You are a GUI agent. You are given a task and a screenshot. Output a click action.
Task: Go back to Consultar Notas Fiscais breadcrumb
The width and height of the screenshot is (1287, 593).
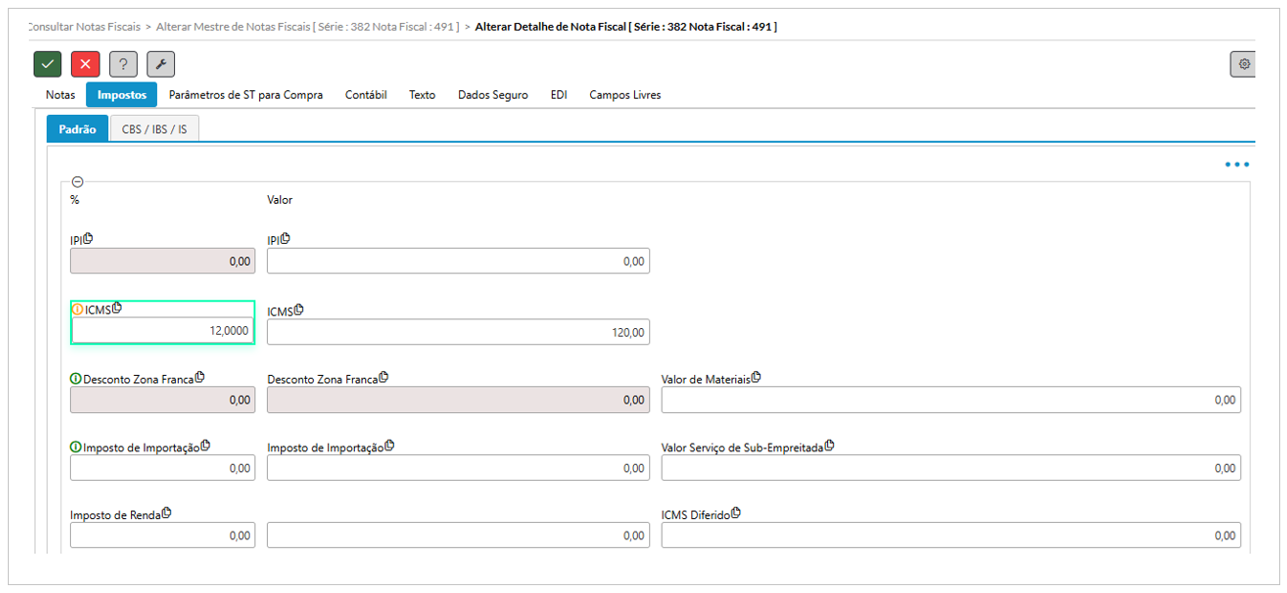point(84,27)
